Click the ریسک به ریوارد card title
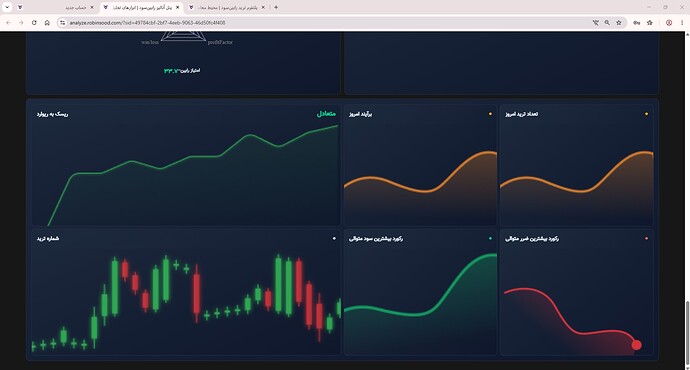Image resolution: width=690 pixels, height=370 pixels. coord(52,114)
